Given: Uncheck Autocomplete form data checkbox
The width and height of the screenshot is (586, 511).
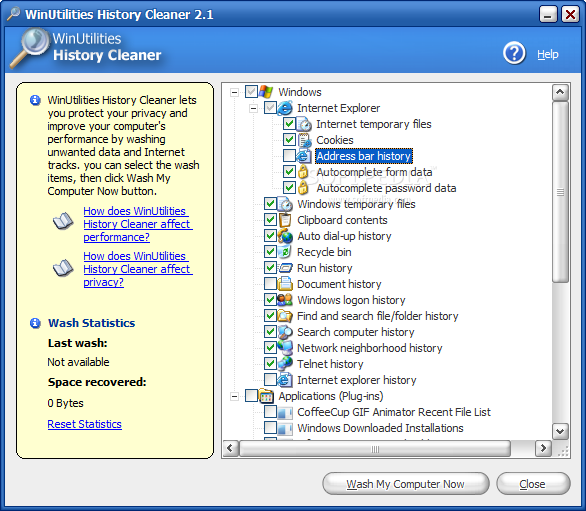Looking at the screenshot, I should (x=289, y=171).
